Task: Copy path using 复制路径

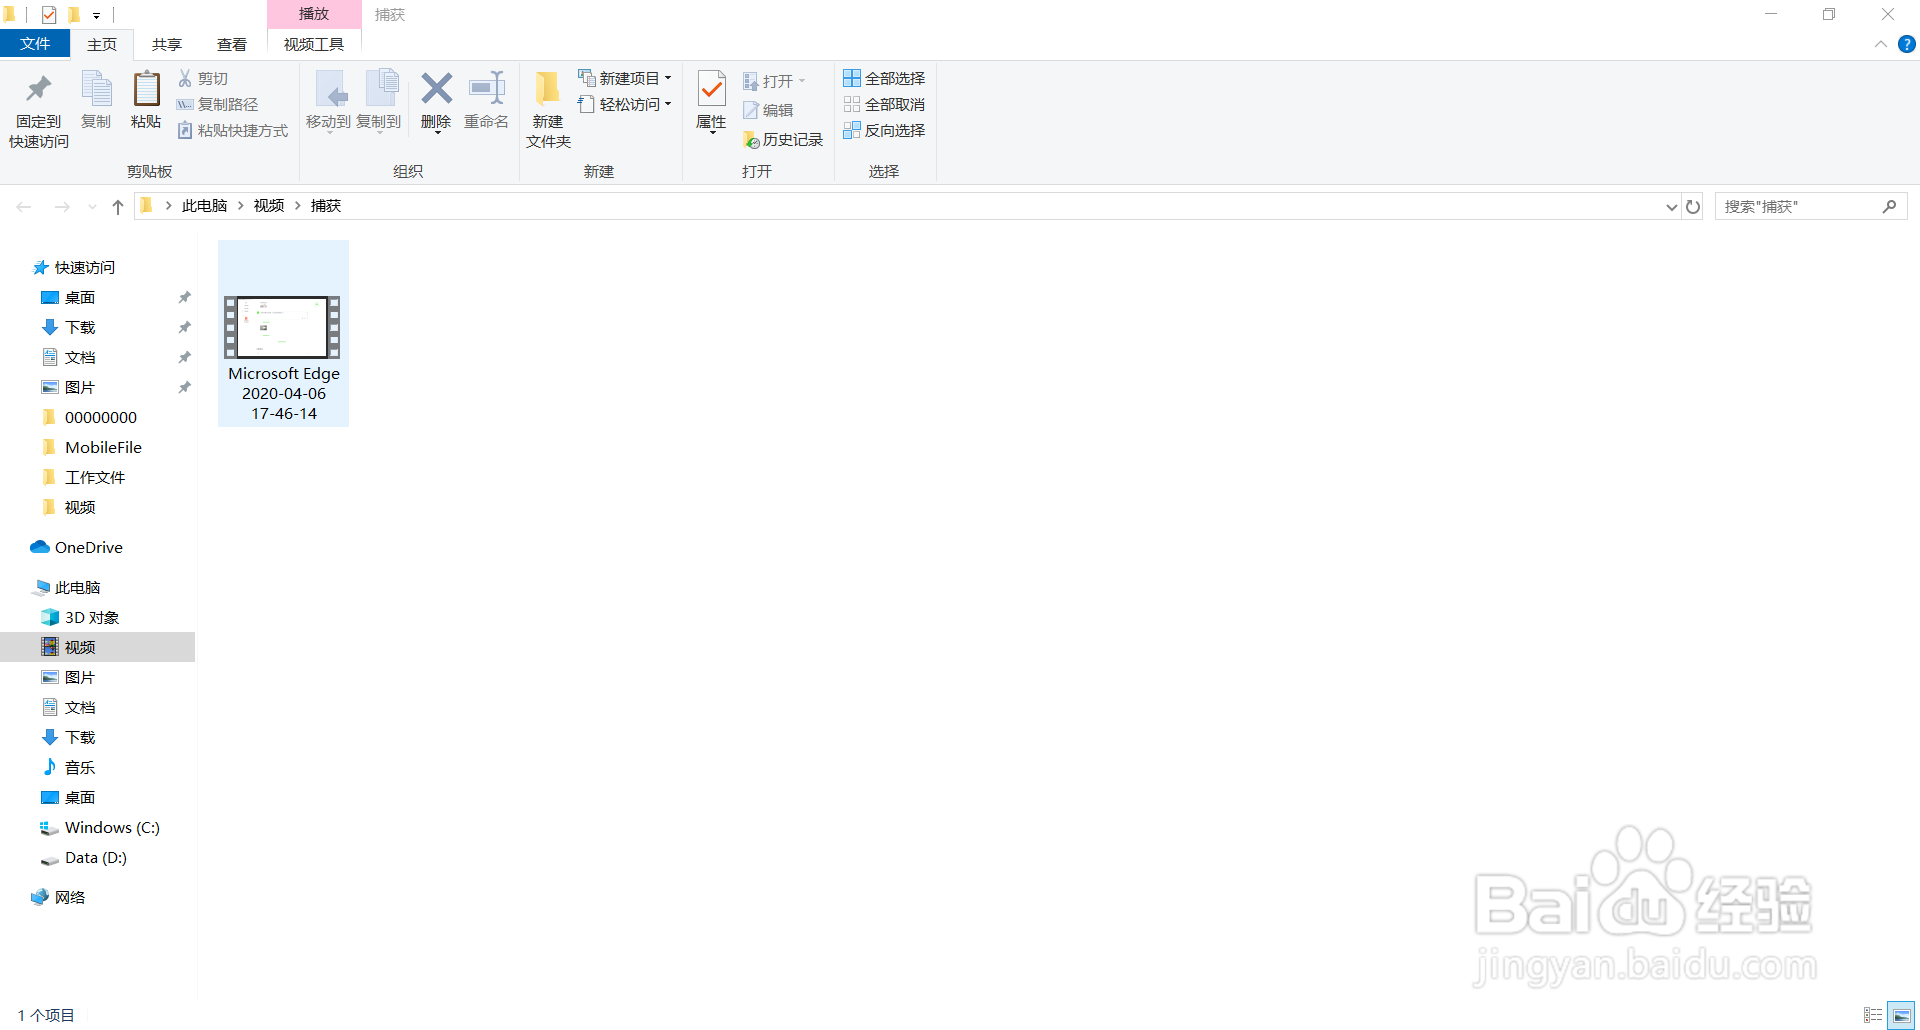Action: (x=218, y=104)
